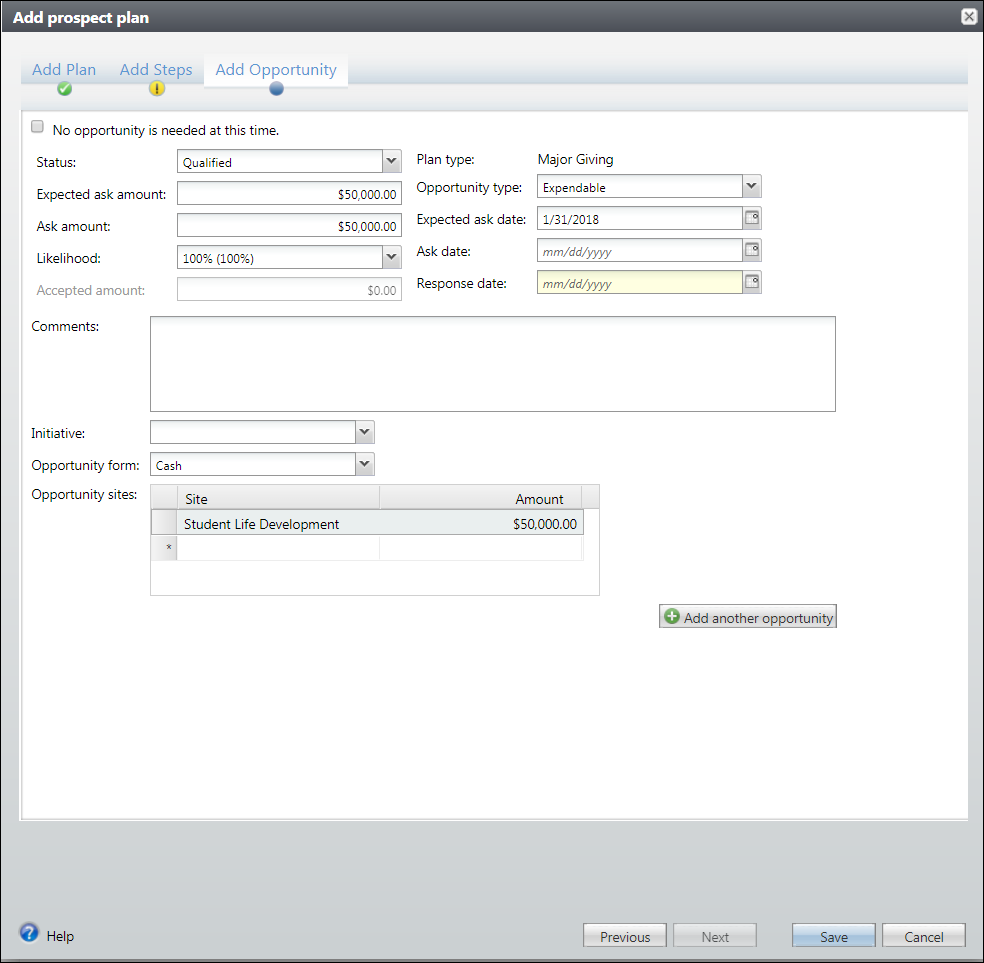Screen dimensions: 984x963
Task: Open calendar picker for Ask date
Action: pyautogui.click(x=752, y=250)
